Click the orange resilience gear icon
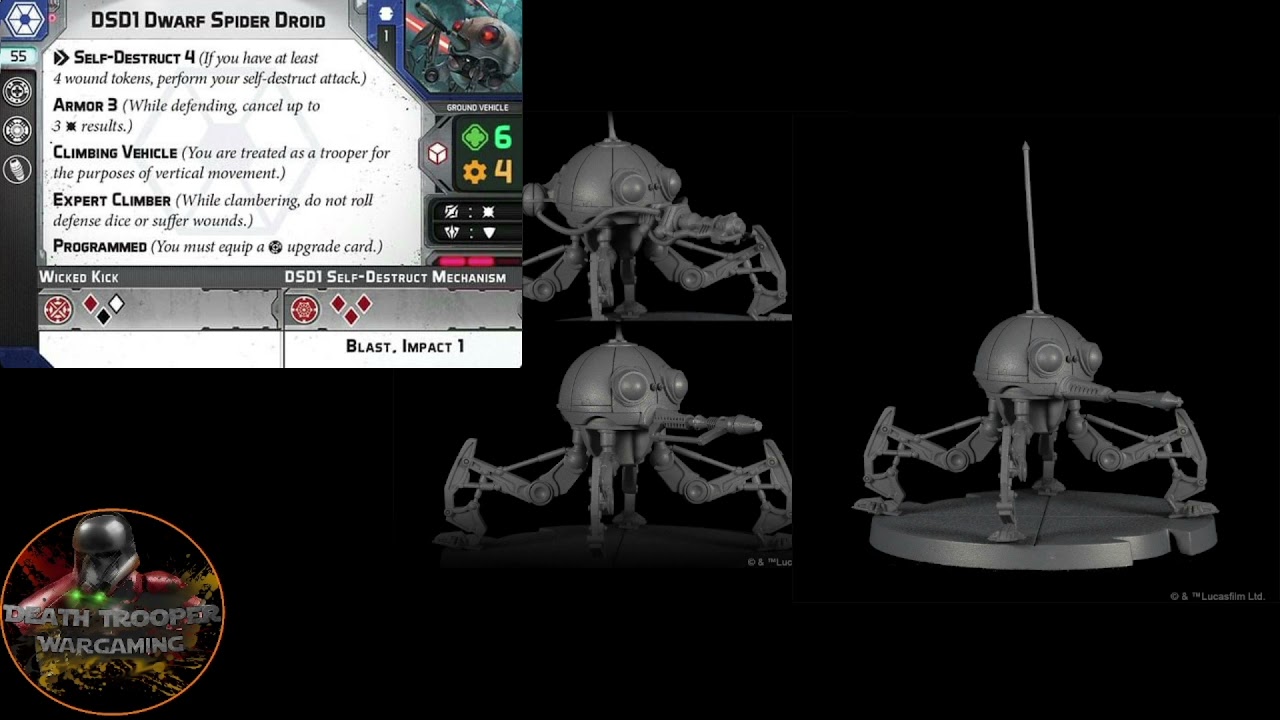1280x720 pixels. tap(474, 172)
